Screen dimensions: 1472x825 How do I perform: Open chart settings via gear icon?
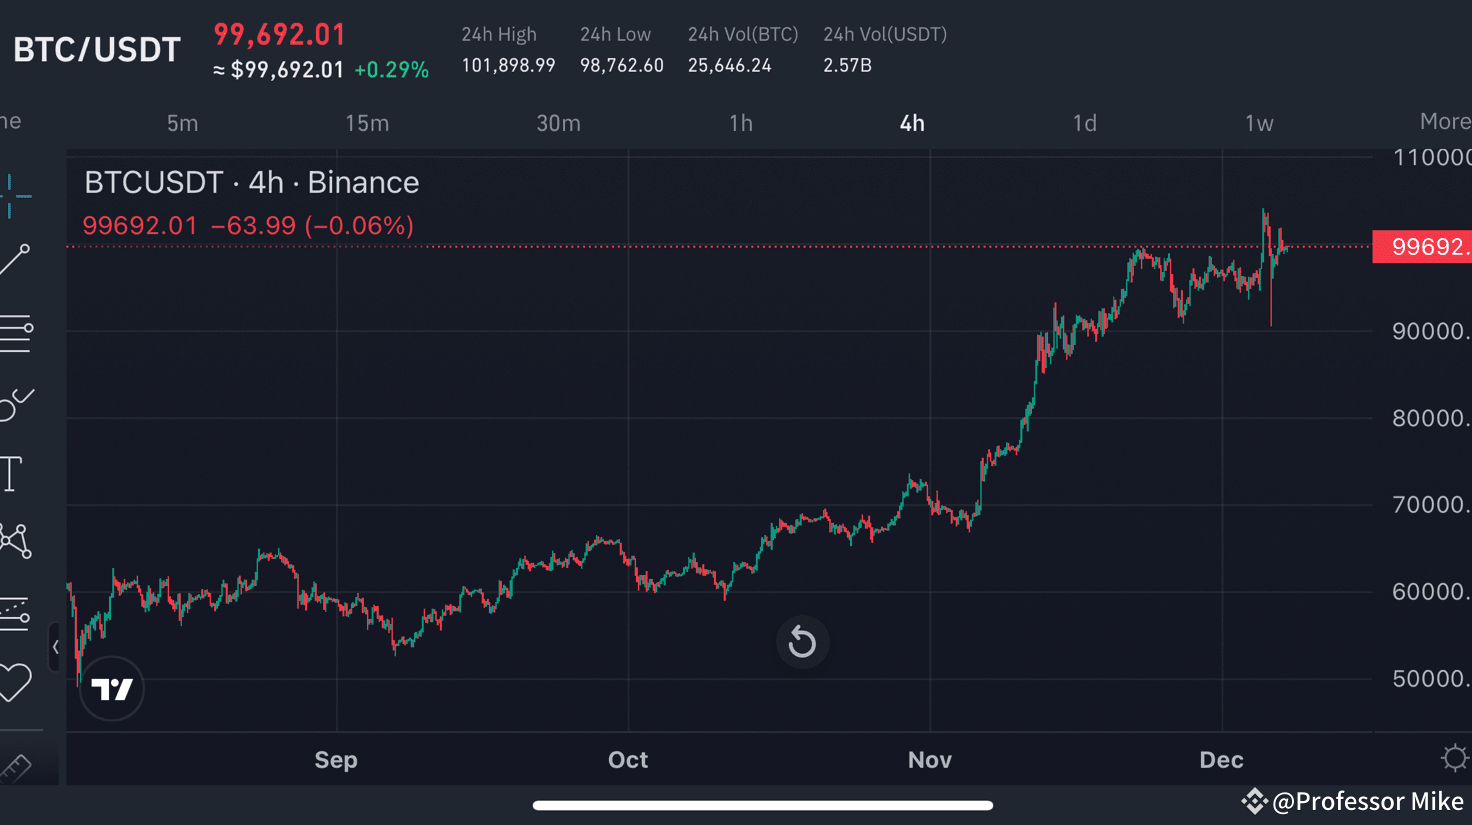1455,759
